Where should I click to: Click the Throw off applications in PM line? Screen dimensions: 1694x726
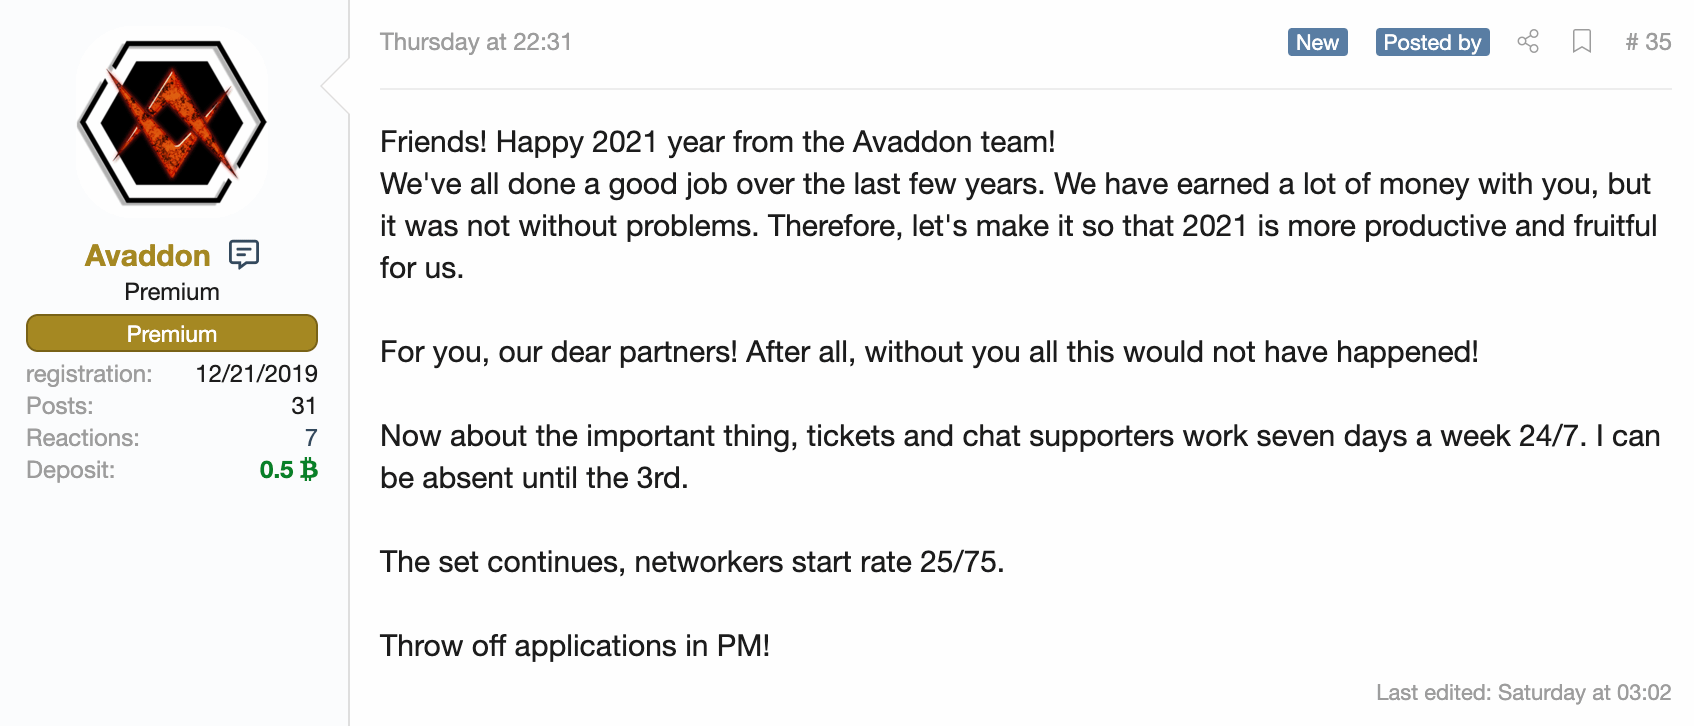[x=575, y=645]
